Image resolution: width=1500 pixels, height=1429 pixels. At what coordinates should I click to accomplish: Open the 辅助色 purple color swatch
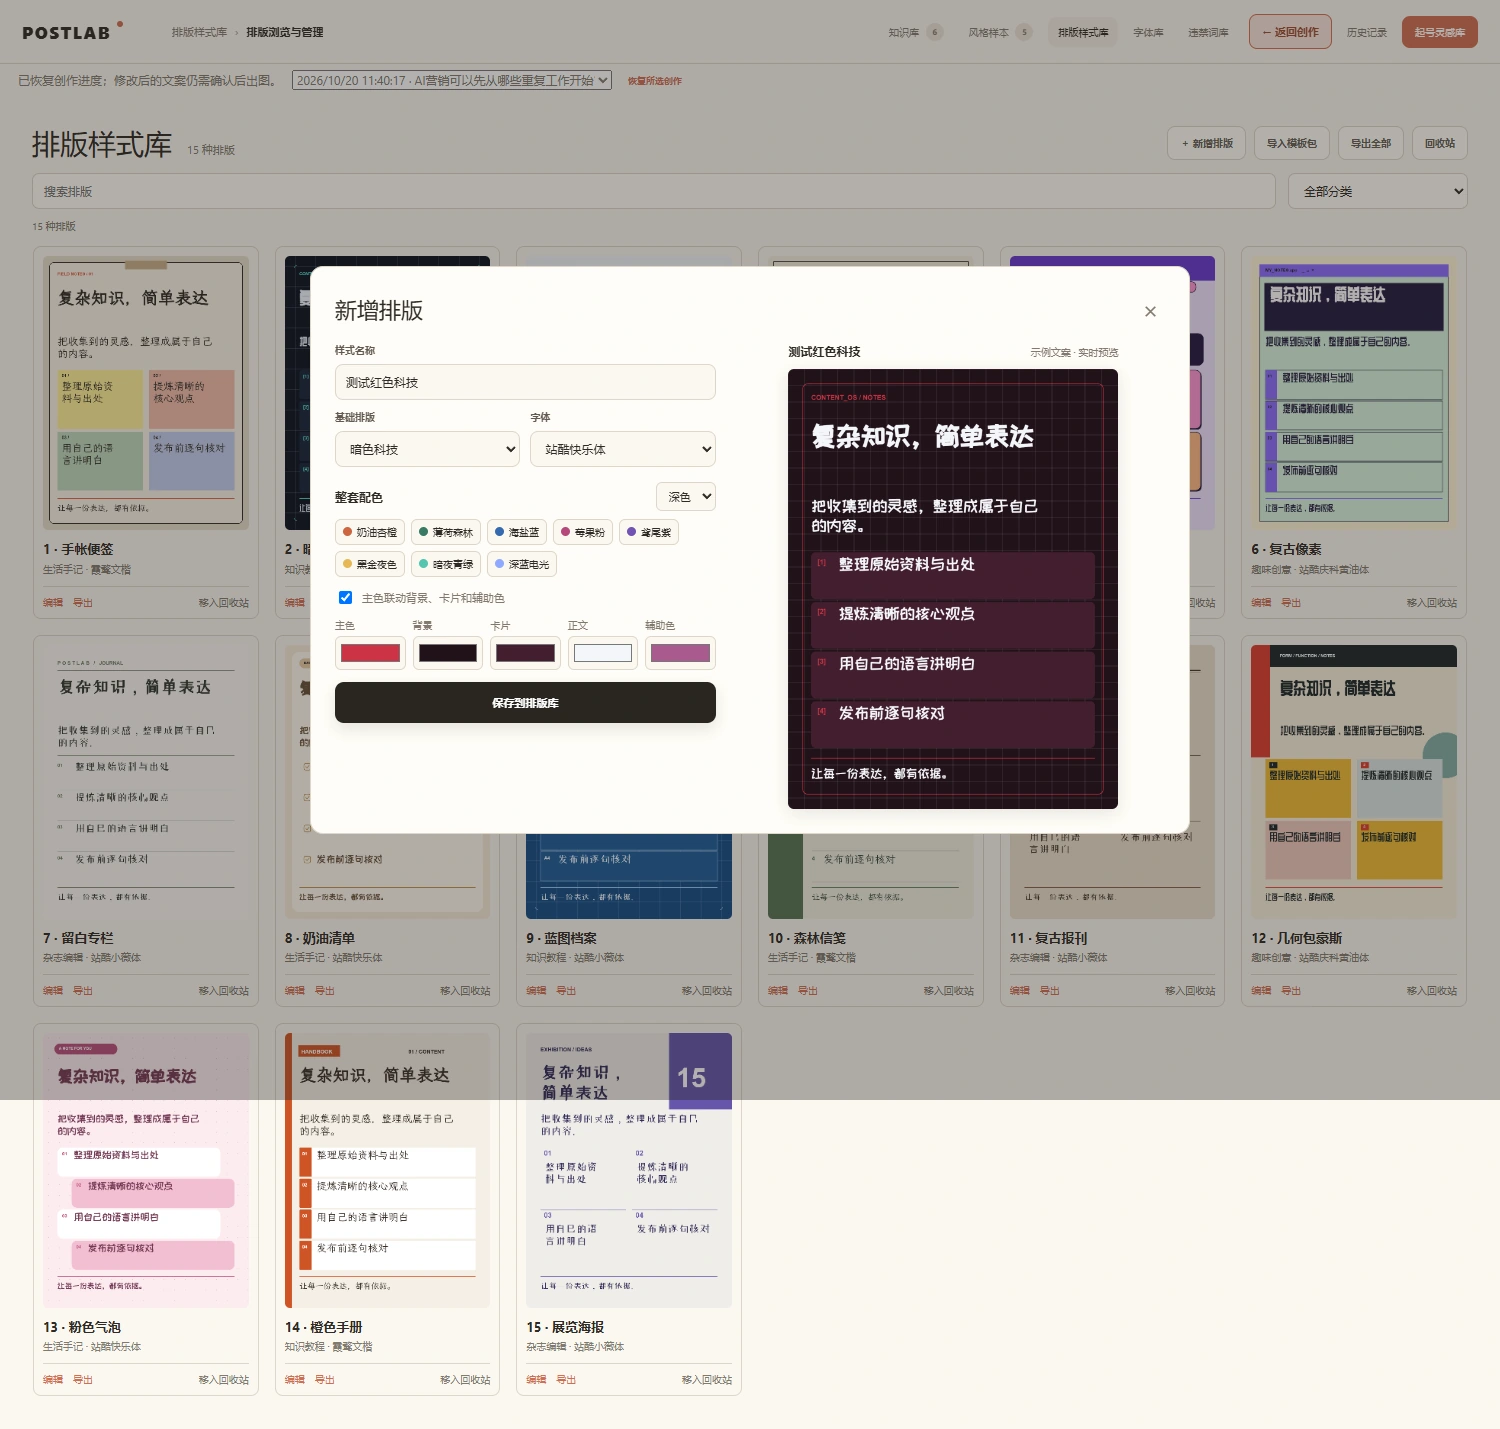click(680, 653)
